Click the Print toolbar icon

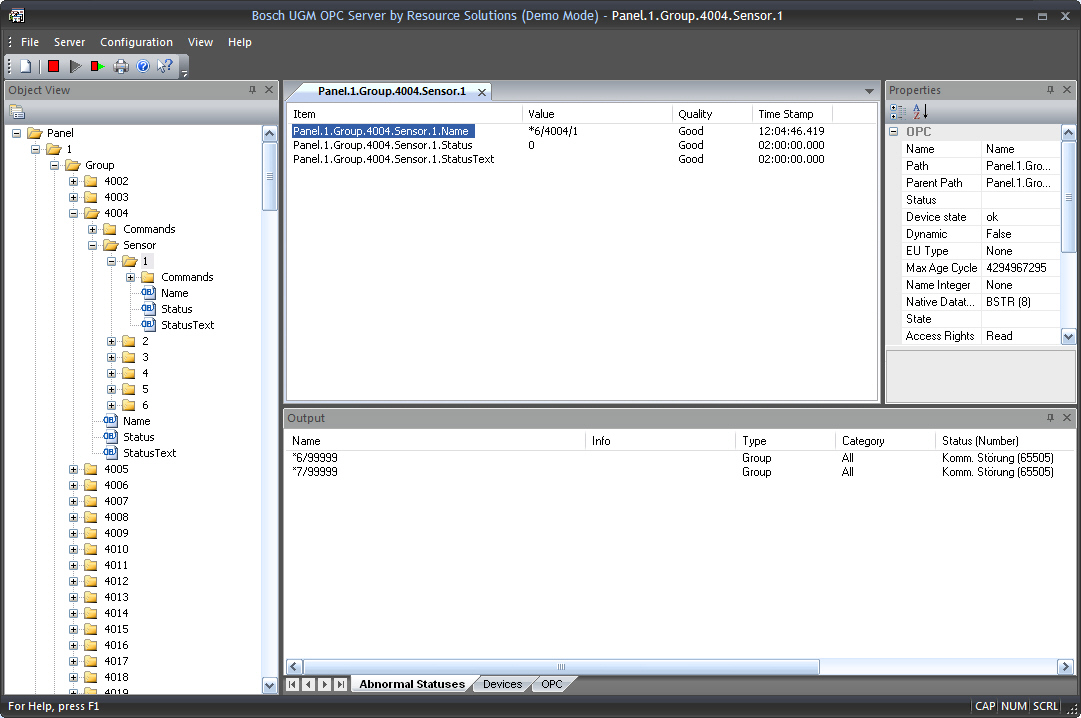pos(121,67)
